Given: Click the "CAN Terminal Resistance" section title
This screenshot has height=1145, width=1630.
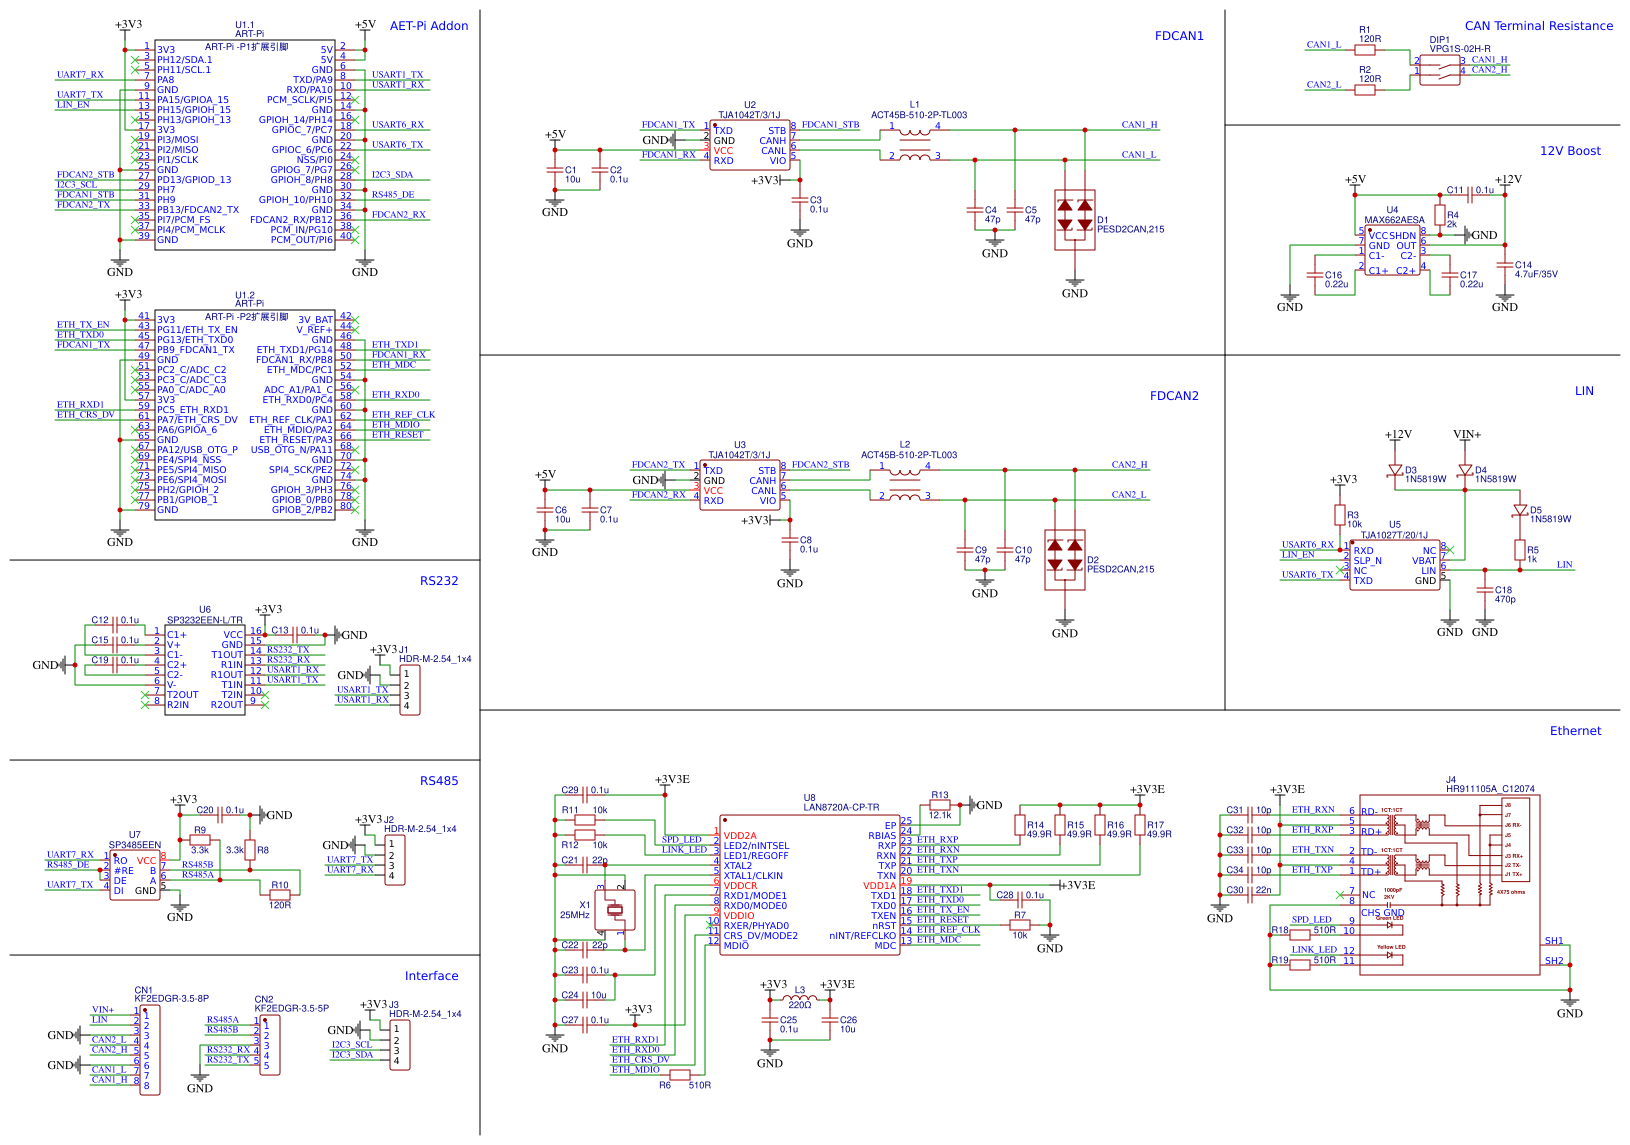Looking at the screenshot, I should [1538, 26].
